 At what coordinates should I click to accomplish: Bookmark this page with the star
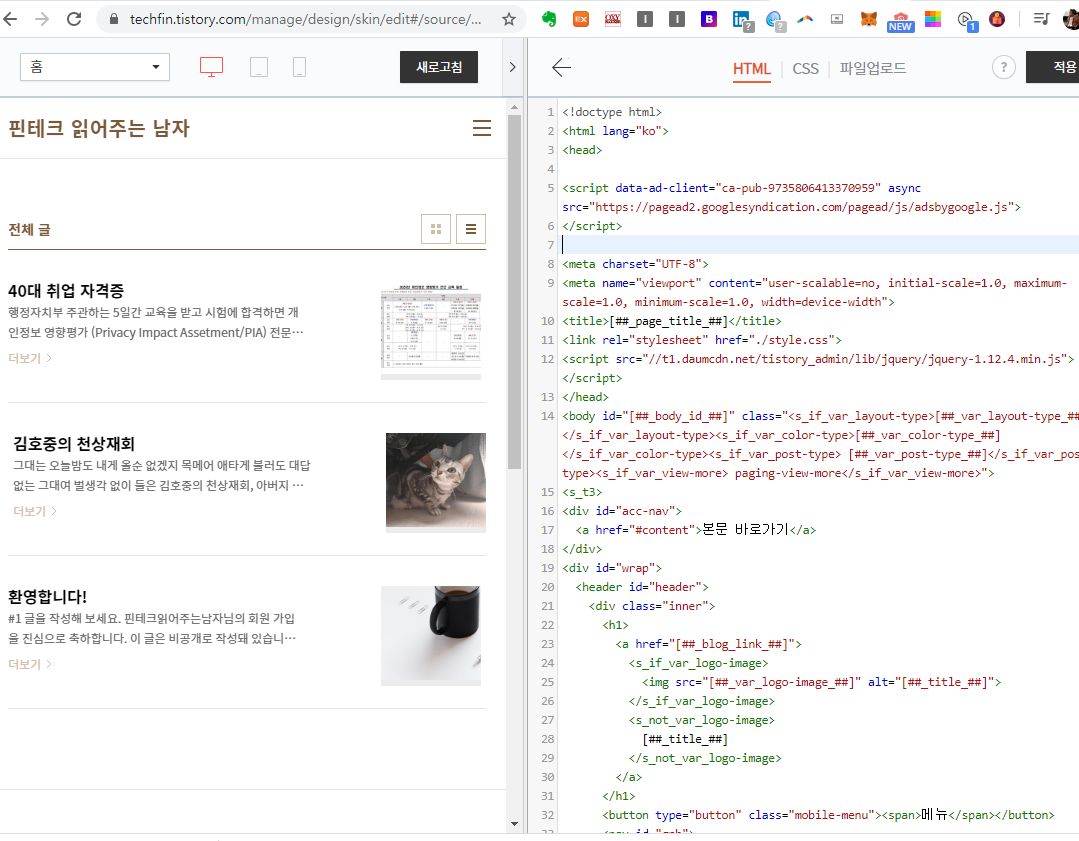pos(509,19)
